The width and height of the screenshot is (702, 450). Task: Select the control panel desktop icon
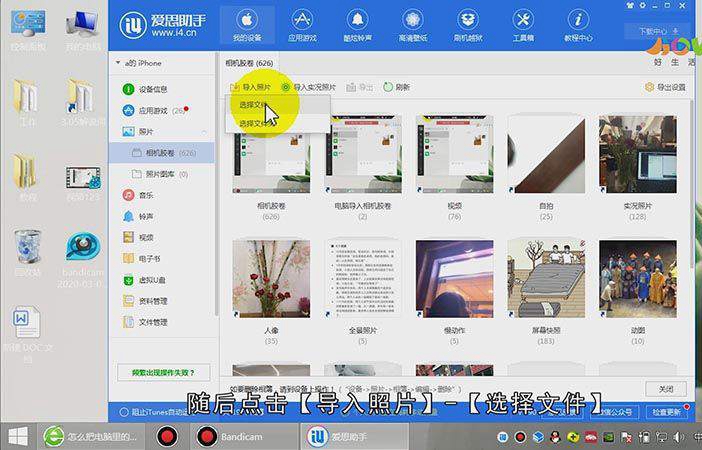click(x=28, y=31)
